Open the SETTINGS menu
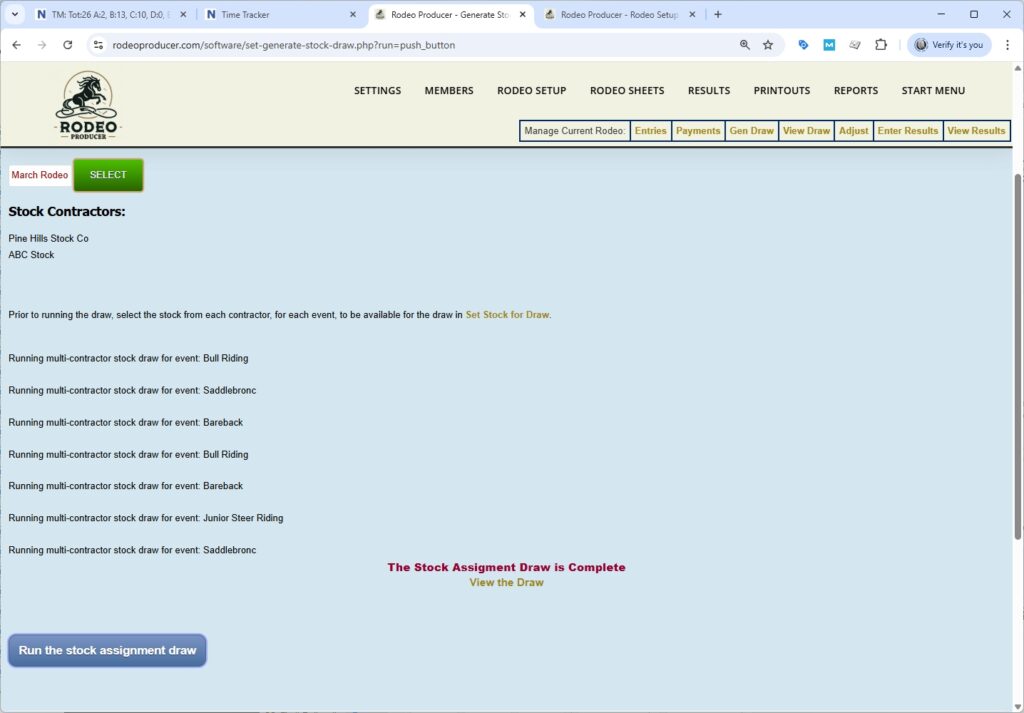Image resolution: width=1024 pixels, height=713 pixels. click(x=377, y=91)
